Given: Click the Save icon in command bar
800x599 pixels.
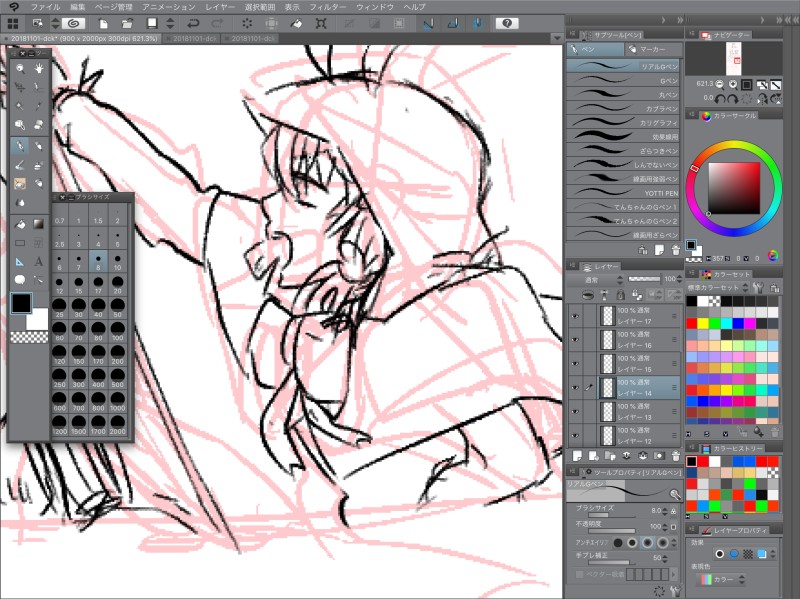Looking at the screenshot, I should (x=152, y=23).
